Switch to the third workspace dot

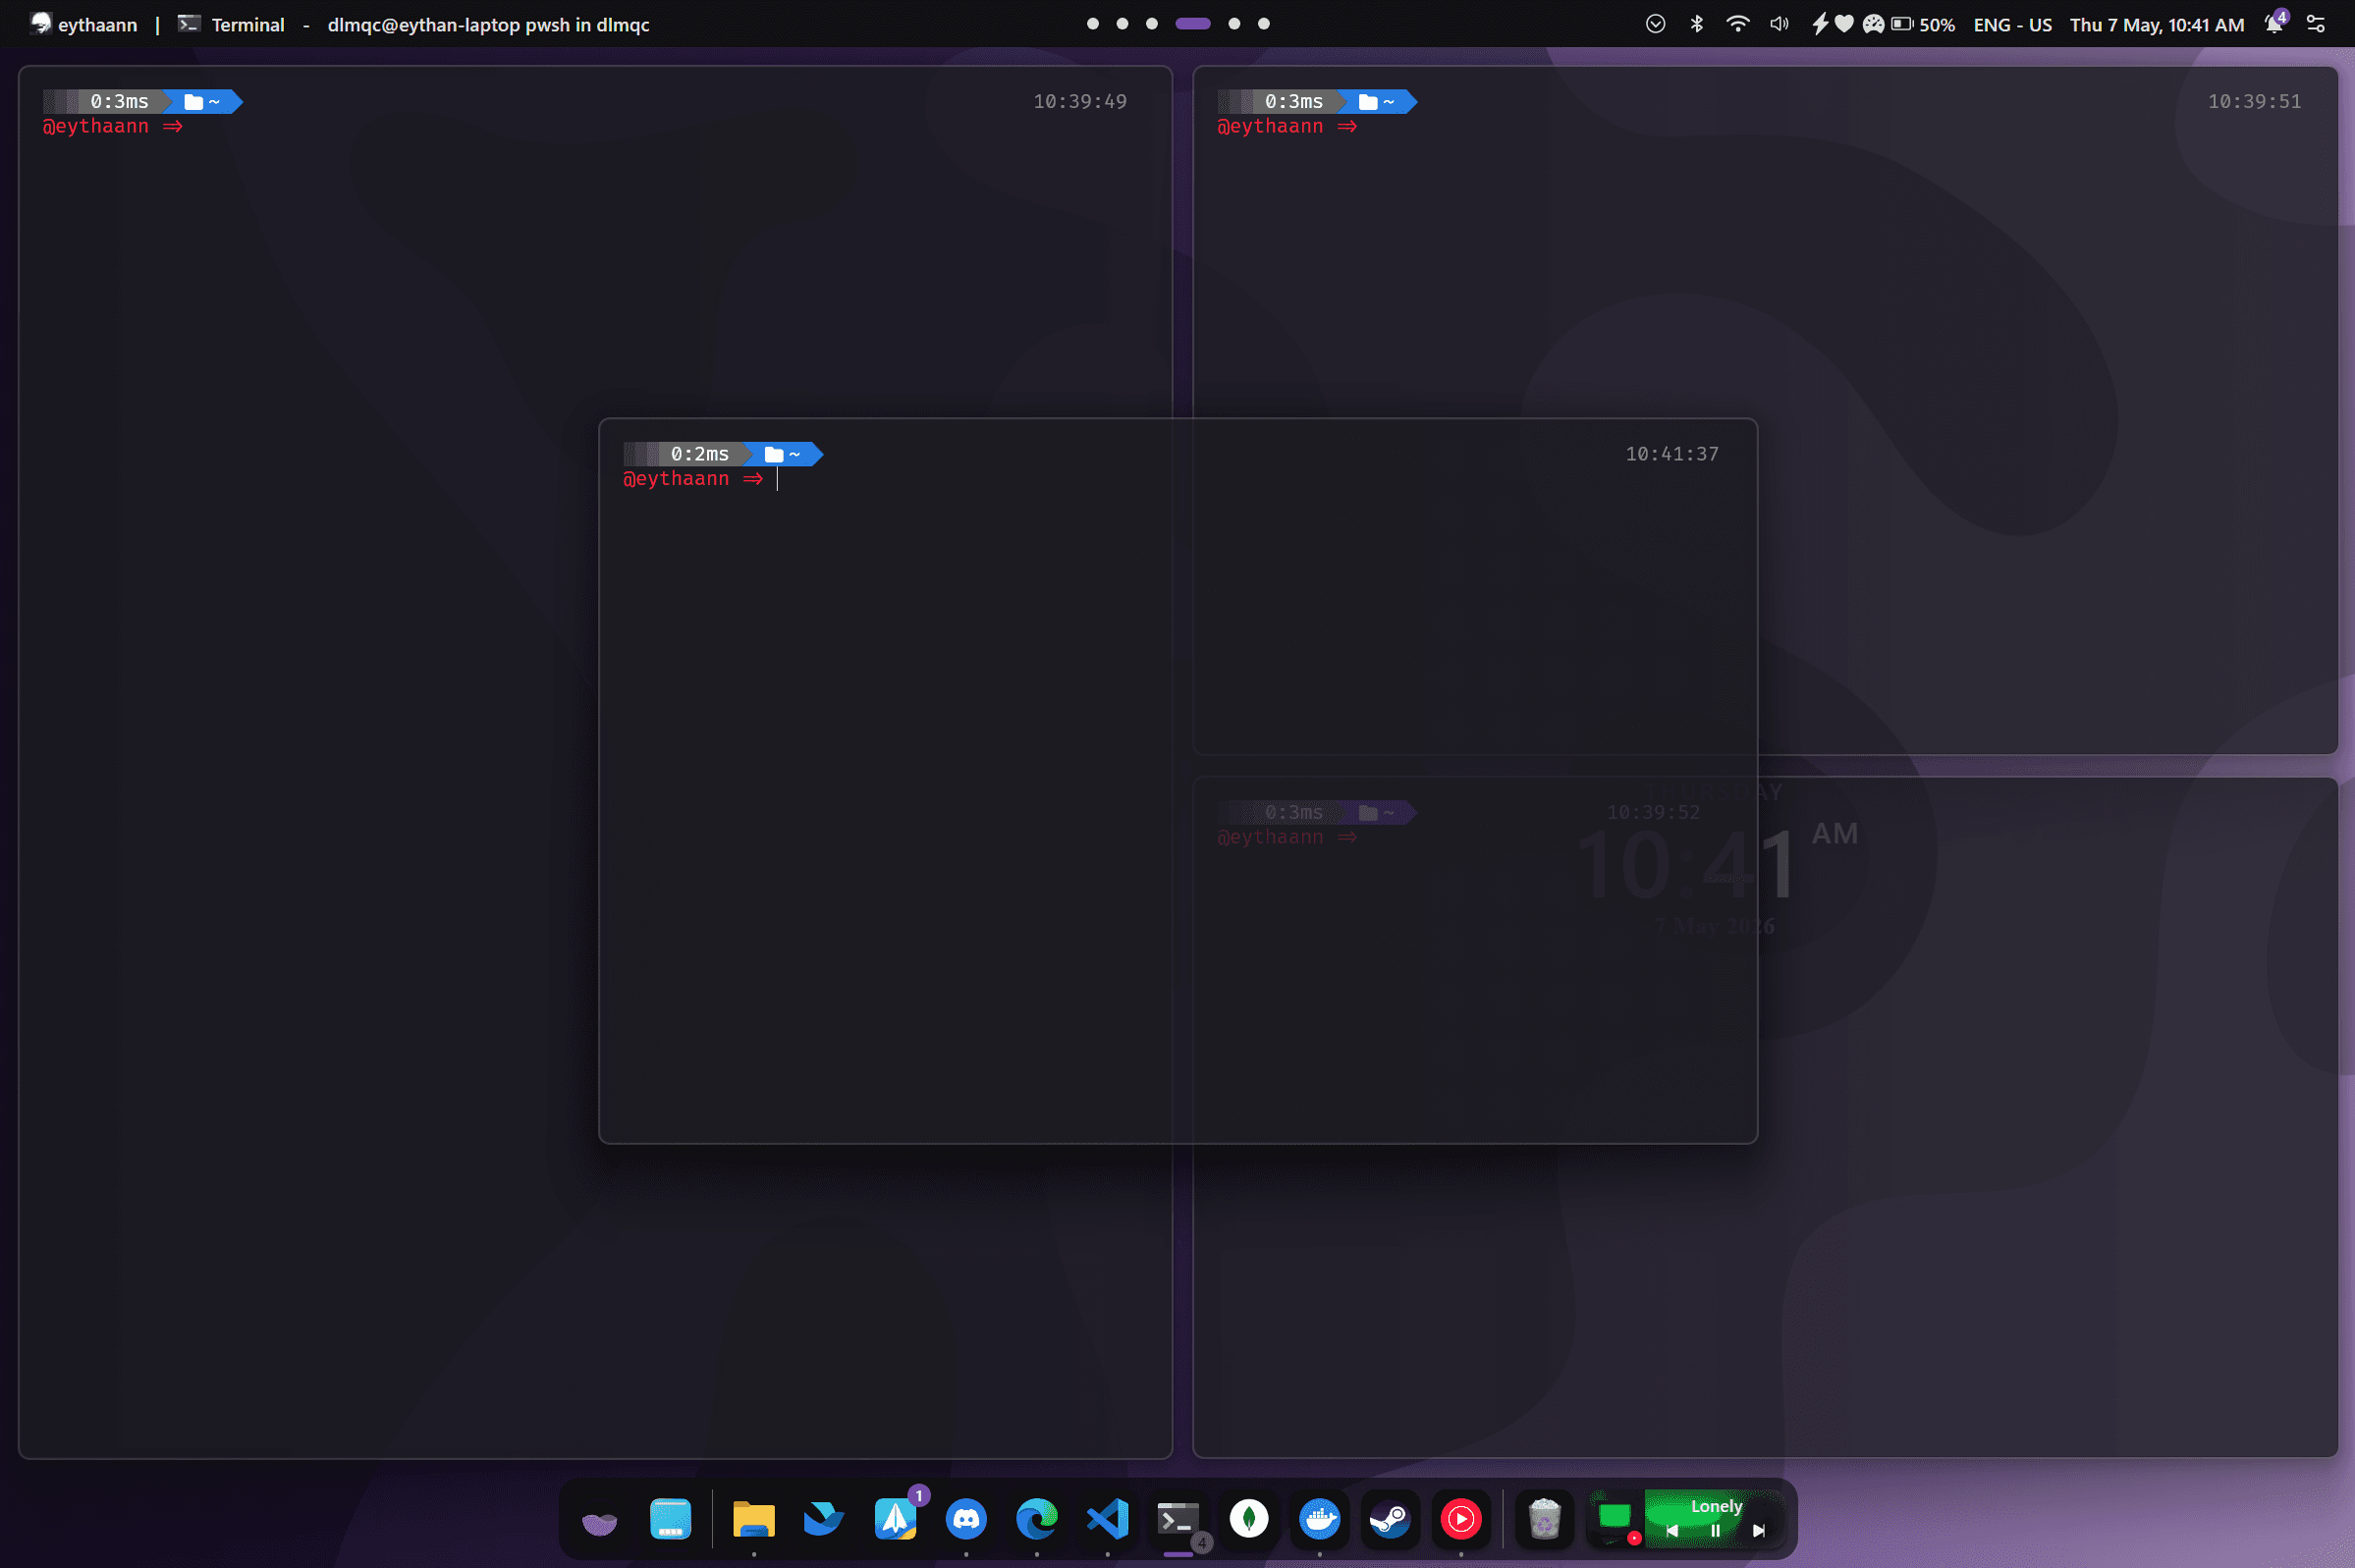click(1152, 24)
